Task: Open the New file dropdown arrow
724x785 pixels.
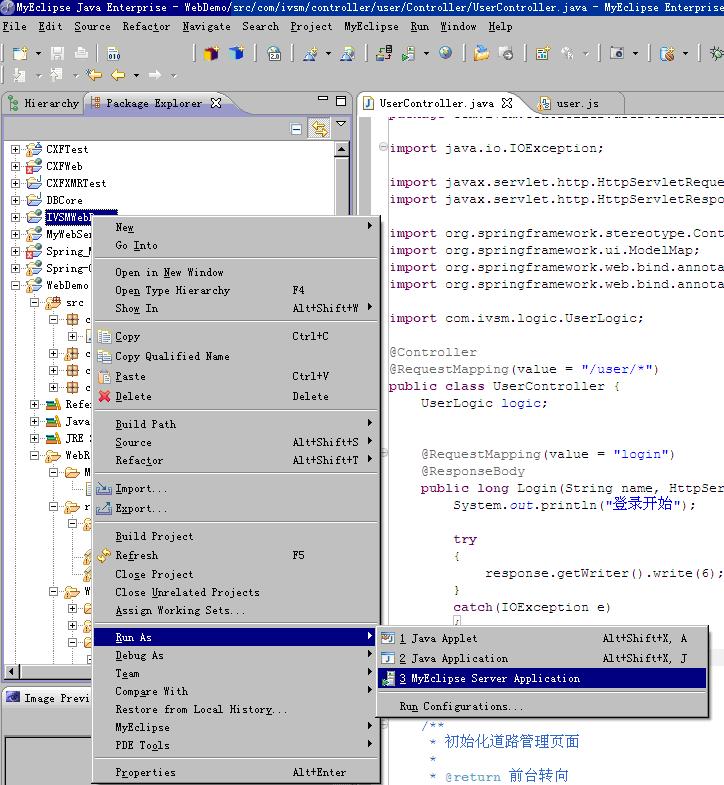Action: coord(38,53)
